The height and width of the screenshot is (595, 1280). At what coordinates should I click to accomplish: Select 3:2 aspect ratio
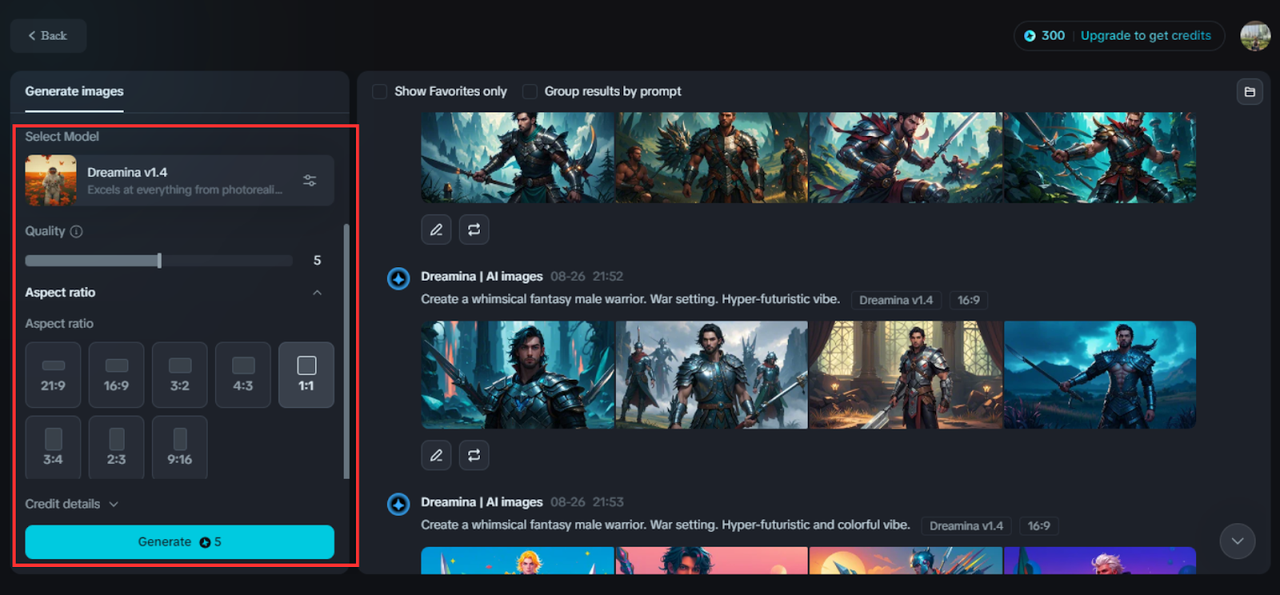click(180, 375)
